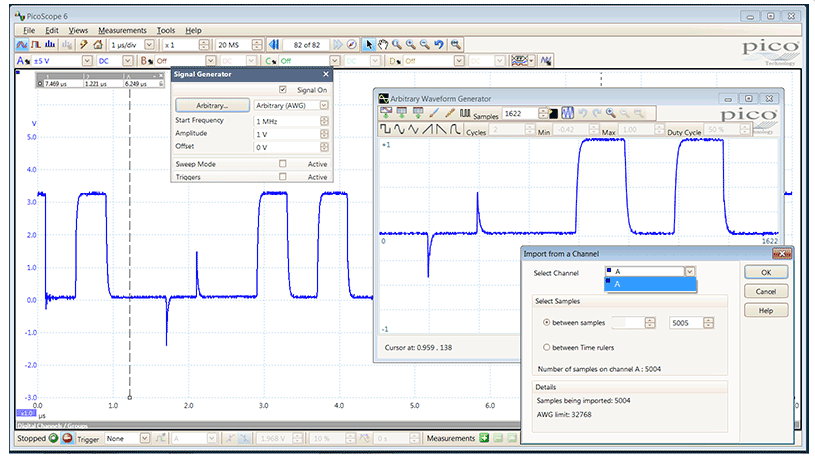Click the Signal Generator toolbar icon
Image resolution: width=815 pixels, height=459 pixels.
click(x=545, y=61)
